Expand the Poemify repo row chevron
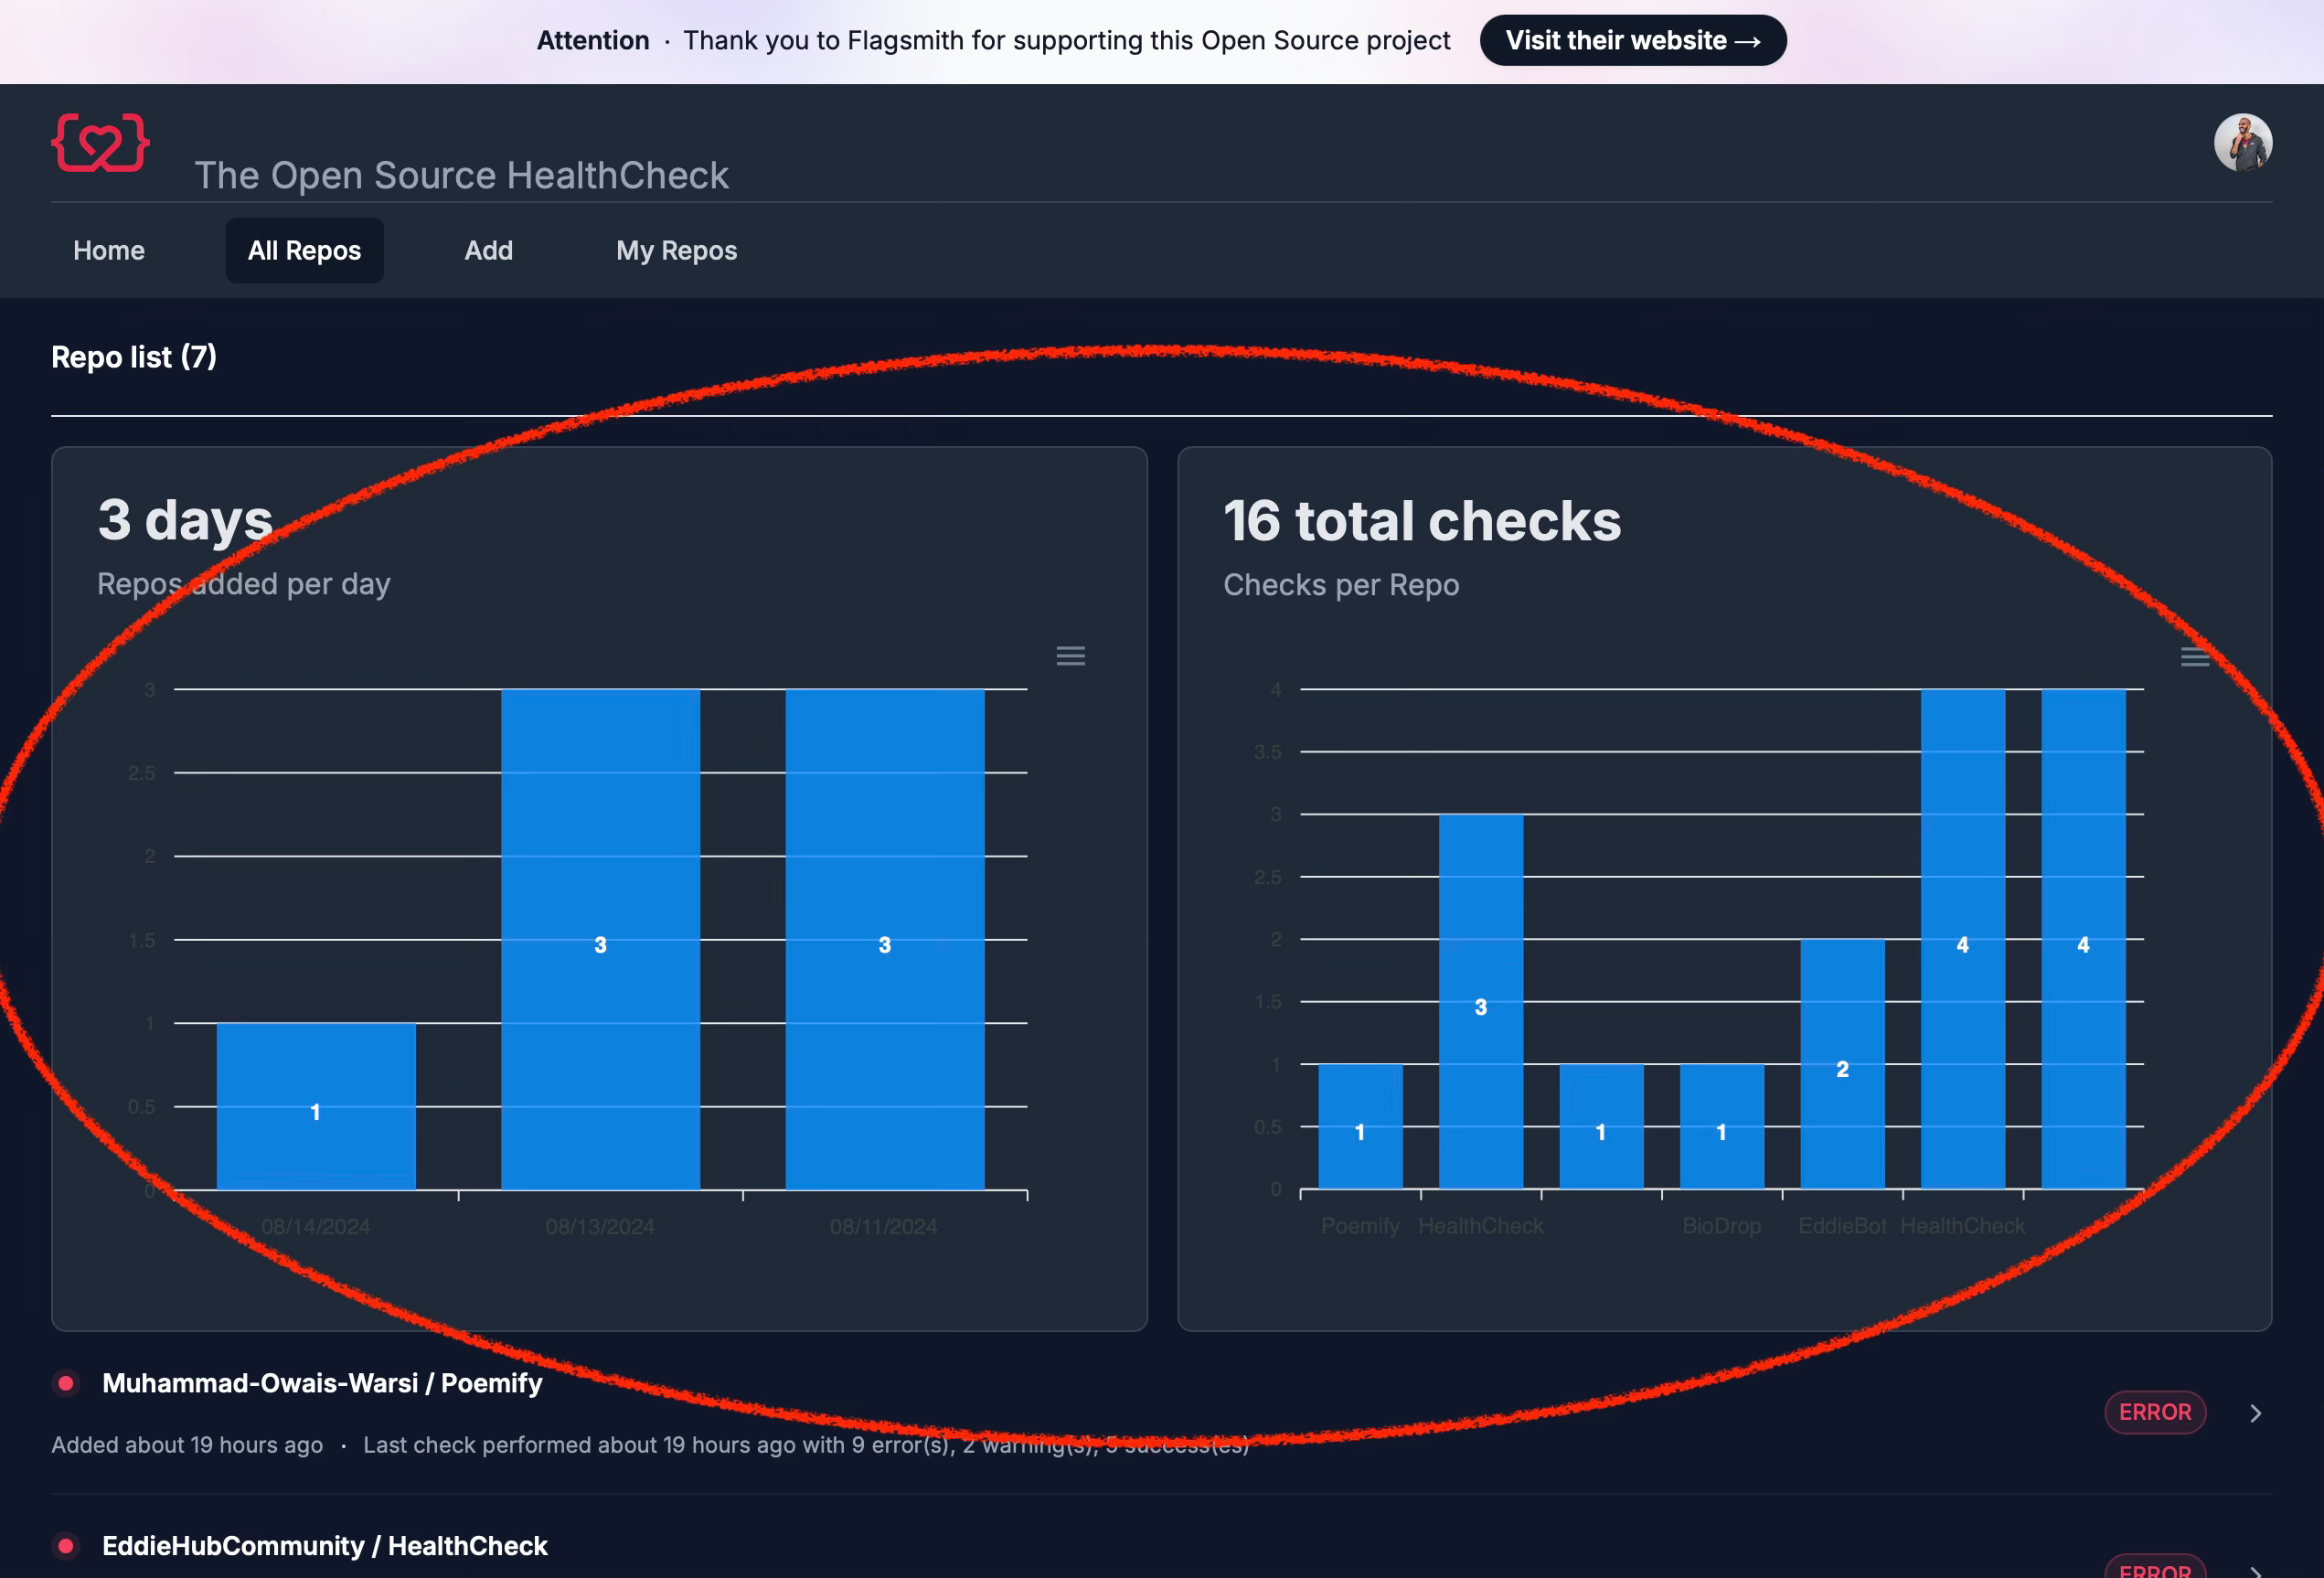Viewport: 2324px width, 1578px height. (2255, 1413)
